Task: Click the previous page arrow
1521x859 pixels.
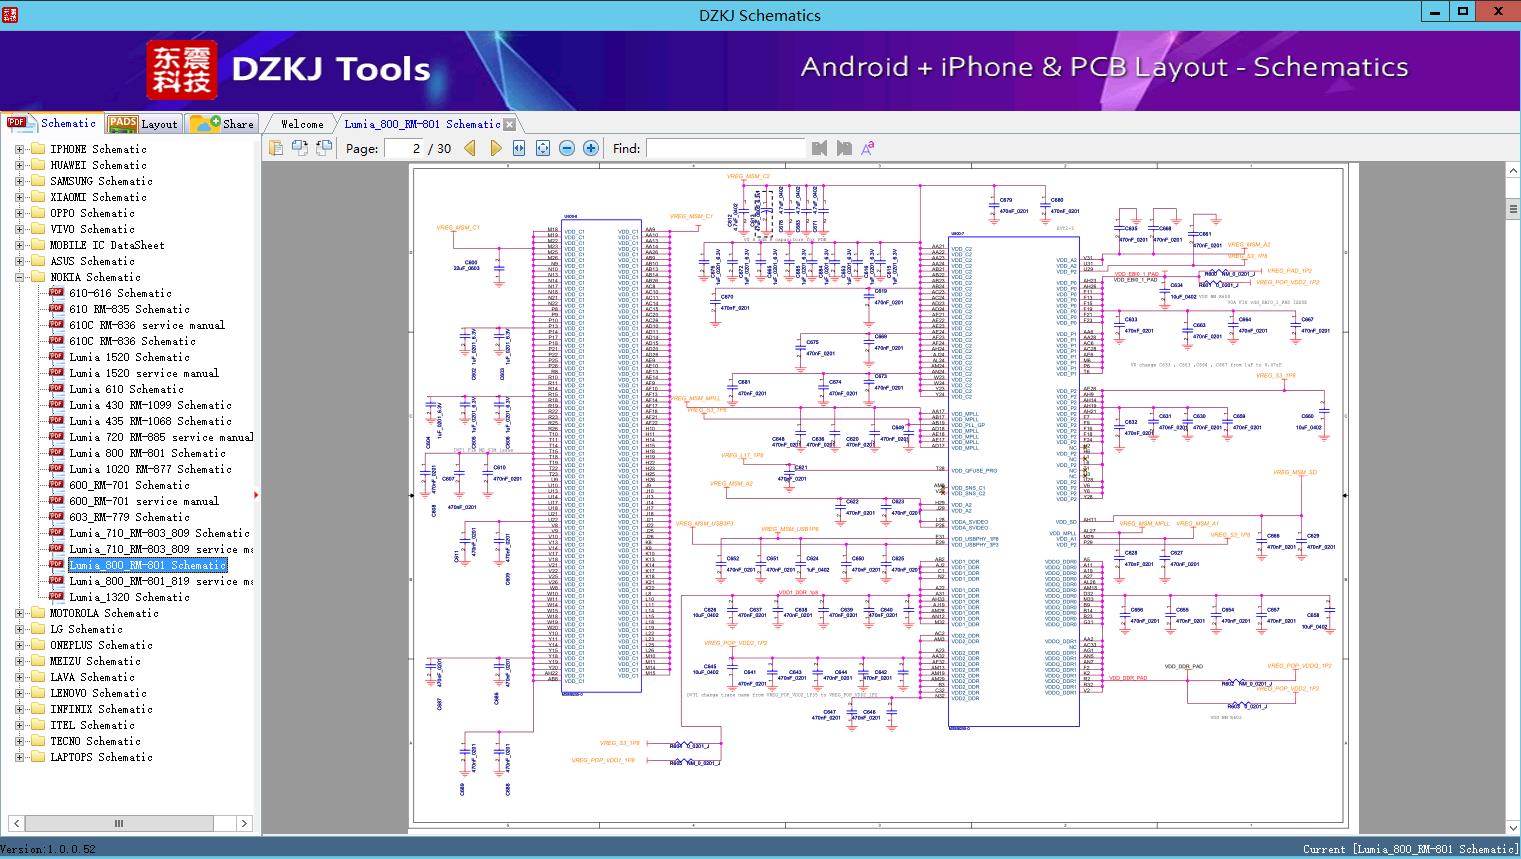Action: tap(470, 148)
